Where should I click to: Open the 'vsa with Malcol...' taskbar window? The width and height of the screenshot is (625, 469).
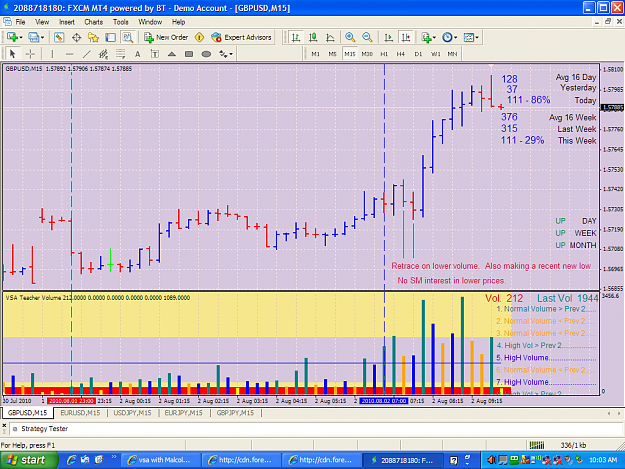point(160,460)
